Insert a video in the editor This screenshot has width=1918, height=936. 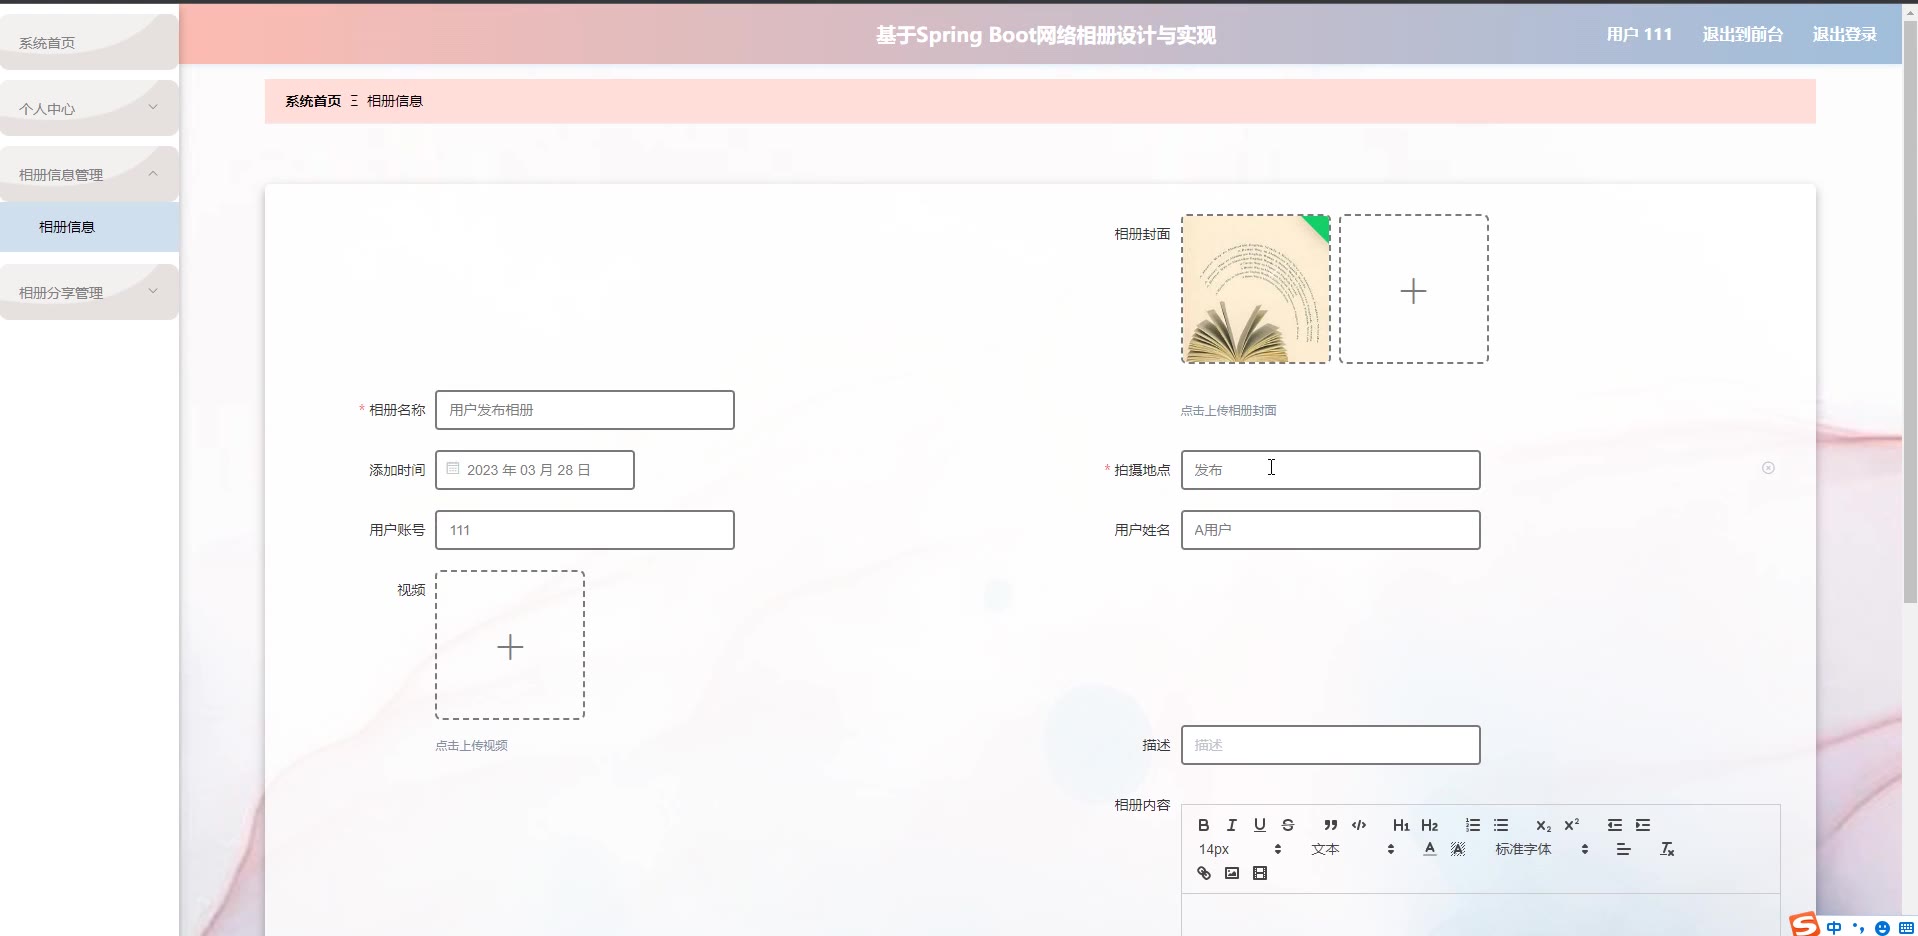(x=1260, y=873)
